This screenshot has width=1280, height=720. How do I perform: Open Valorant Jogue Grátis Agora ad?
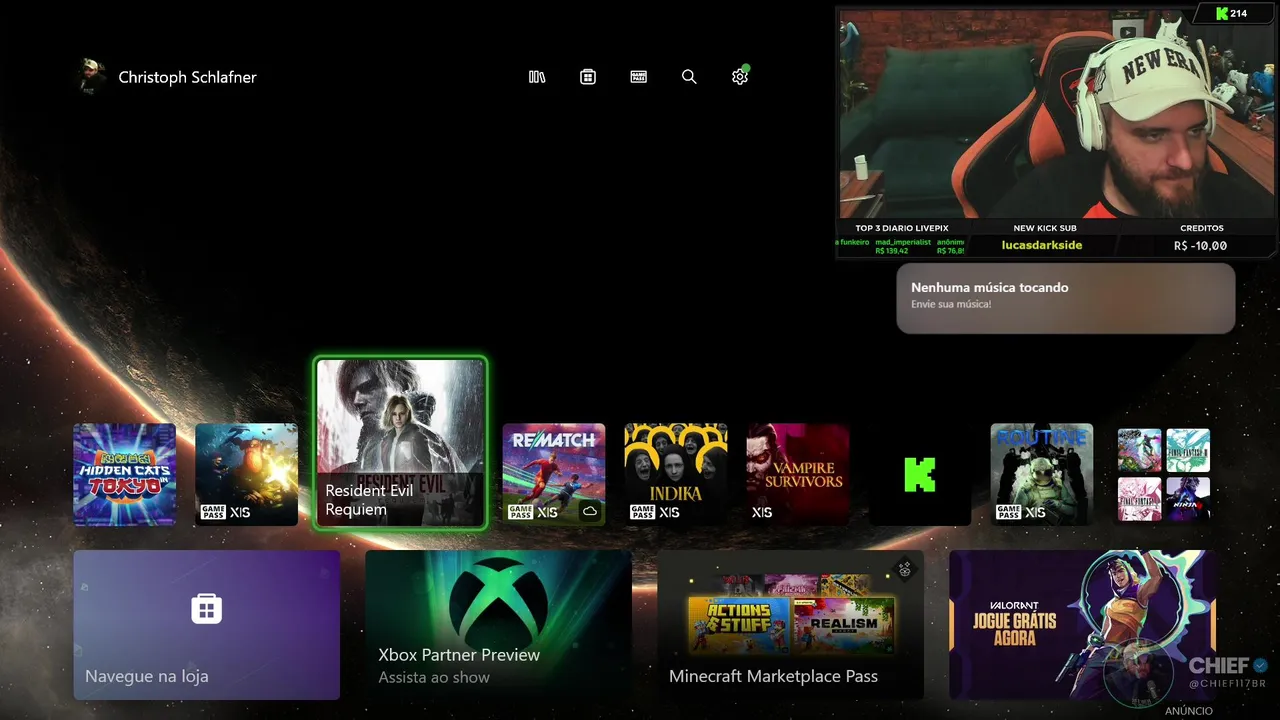[x=1082, y=625]
